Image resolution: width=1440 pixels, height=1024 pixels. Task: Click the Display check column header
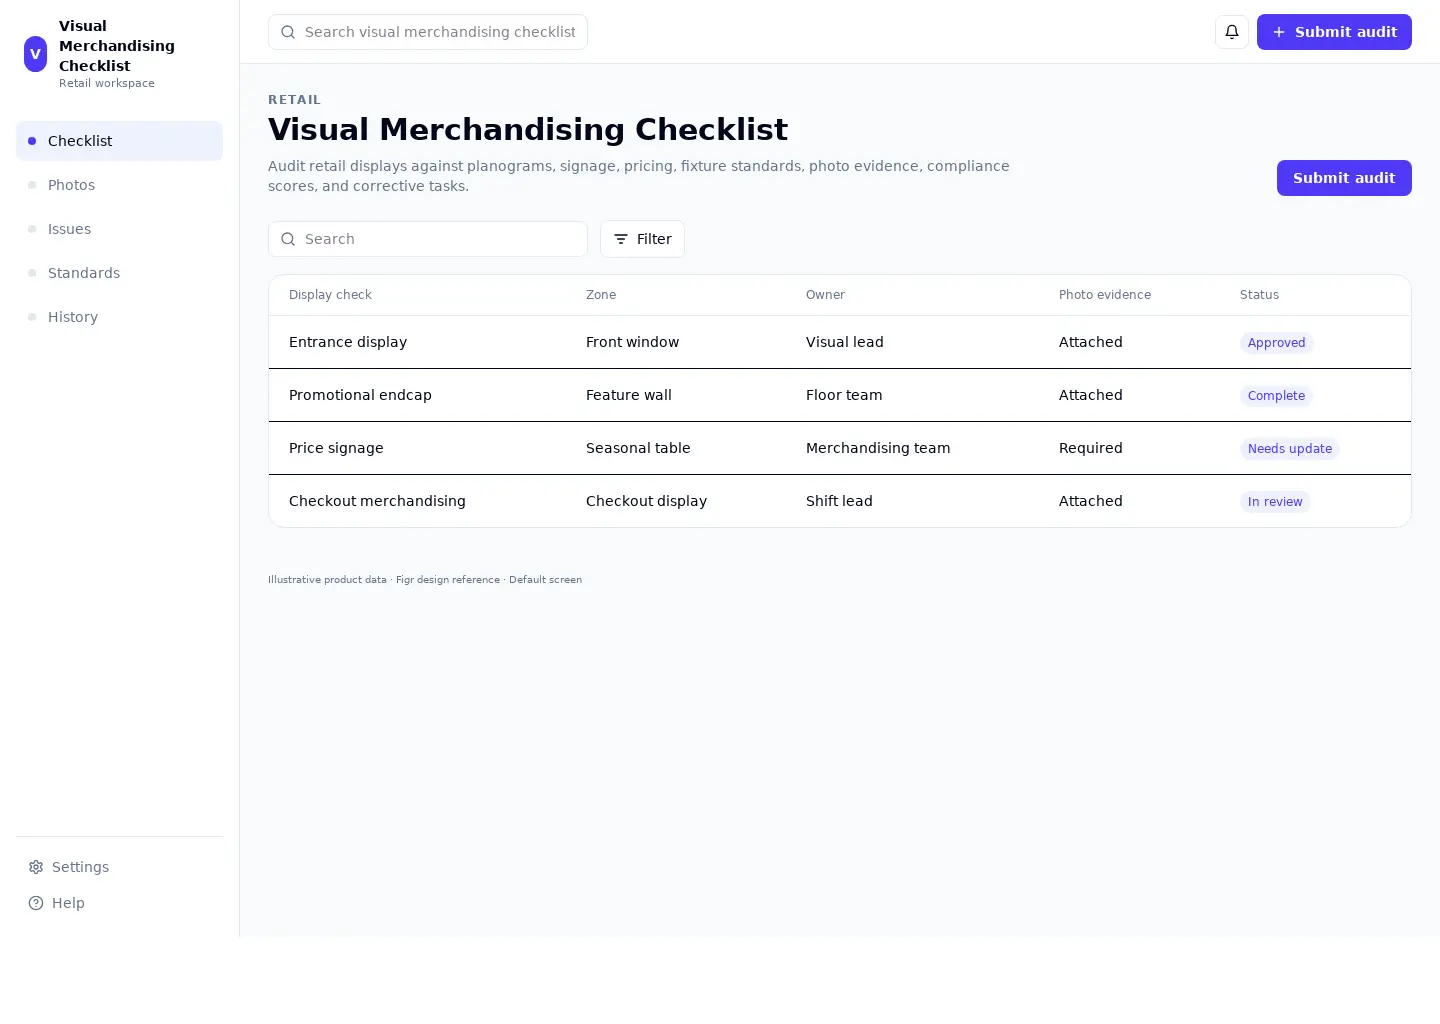tap(330, 295)
